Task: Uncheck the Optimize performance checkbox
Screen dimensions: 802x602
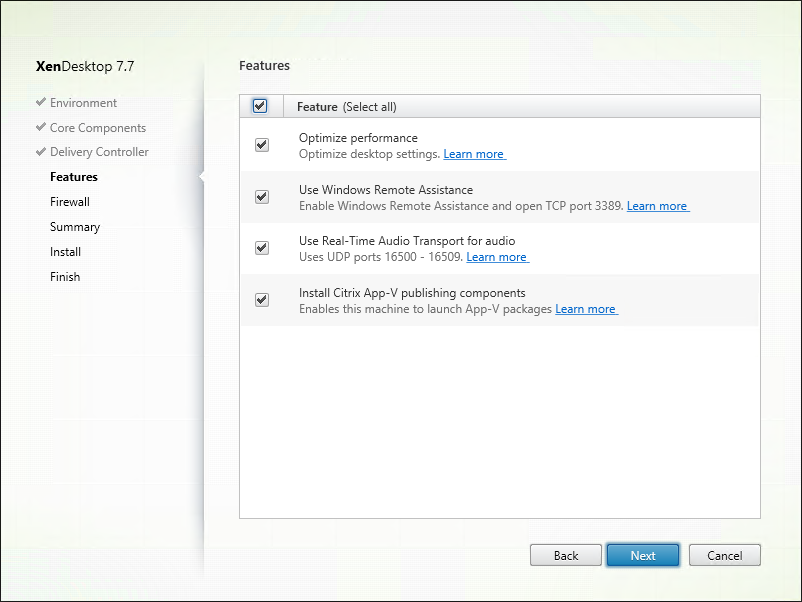Action: [262, 145]
